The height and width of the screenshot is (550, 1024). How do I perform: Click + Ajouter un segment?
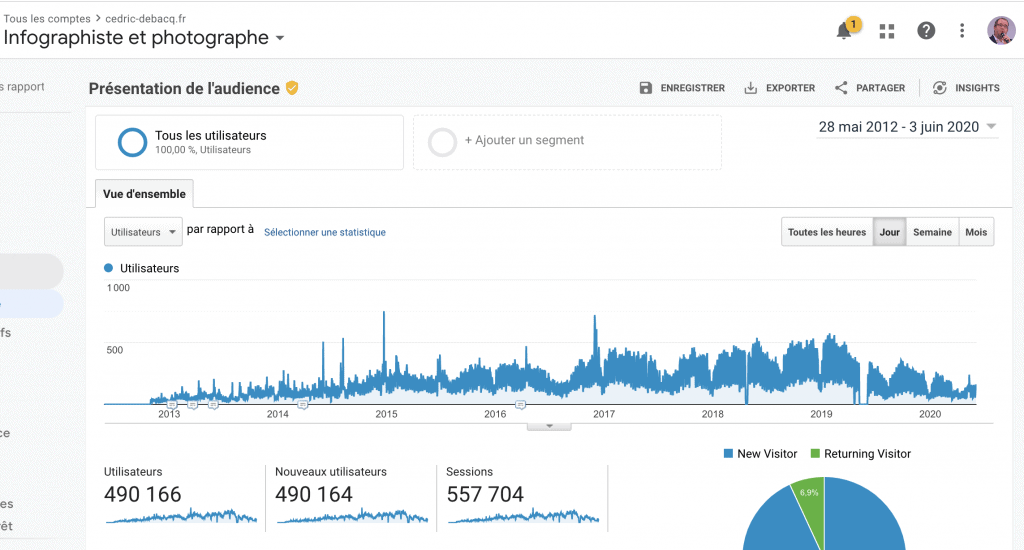coord(524,140)
